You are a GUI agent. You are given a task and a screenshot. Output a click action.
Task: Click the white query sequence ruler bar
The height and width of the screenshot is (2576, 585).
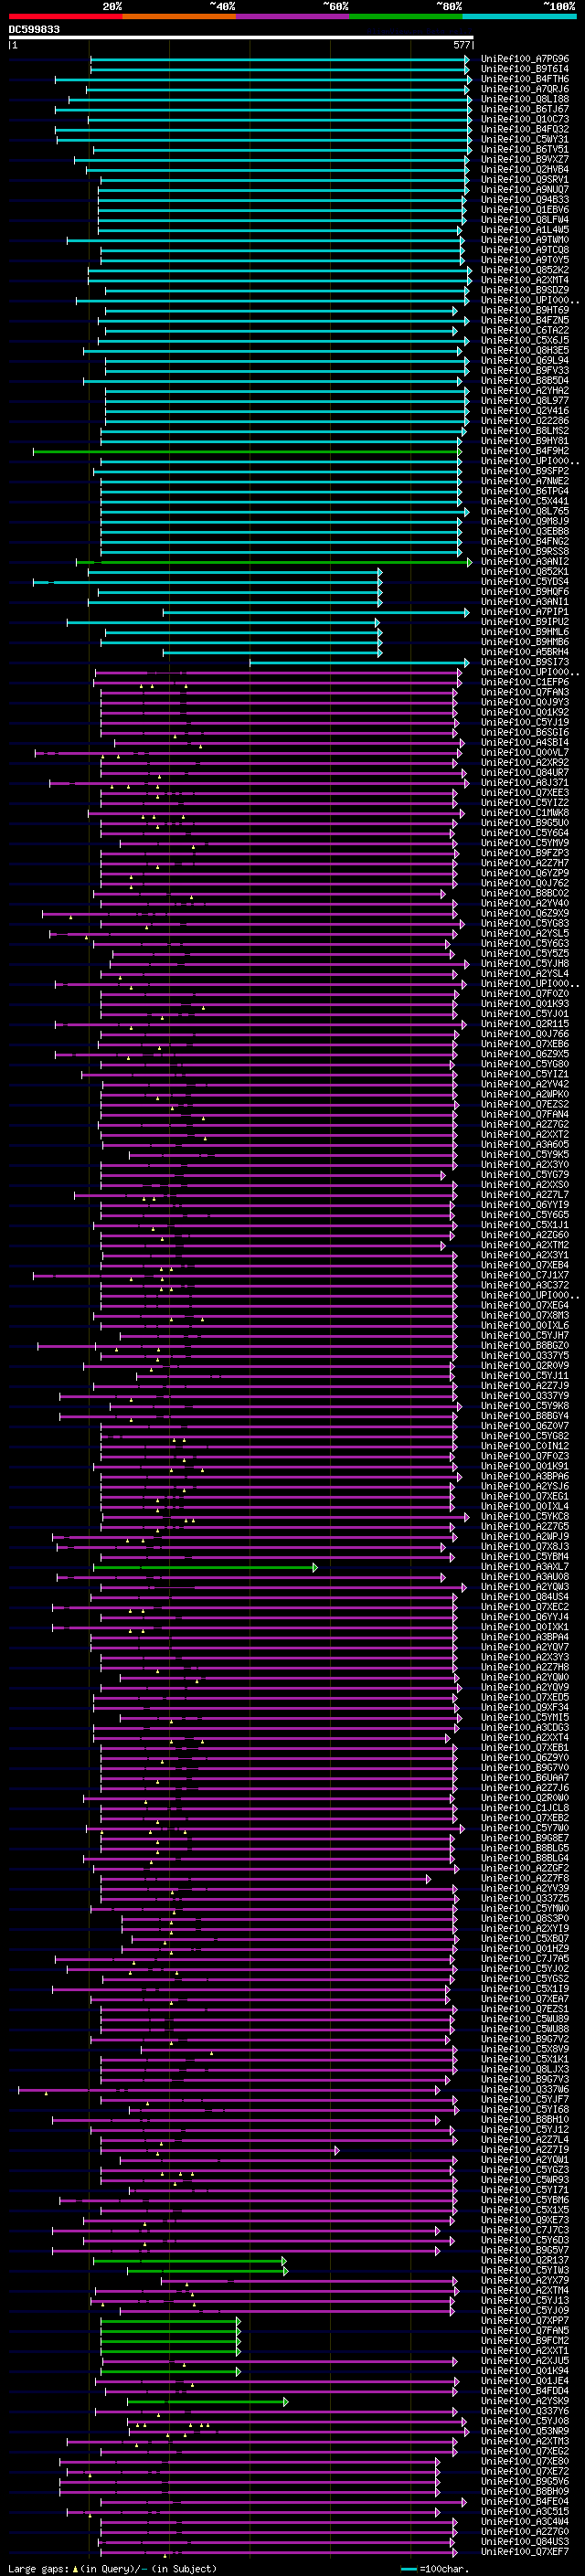point(241,38)
